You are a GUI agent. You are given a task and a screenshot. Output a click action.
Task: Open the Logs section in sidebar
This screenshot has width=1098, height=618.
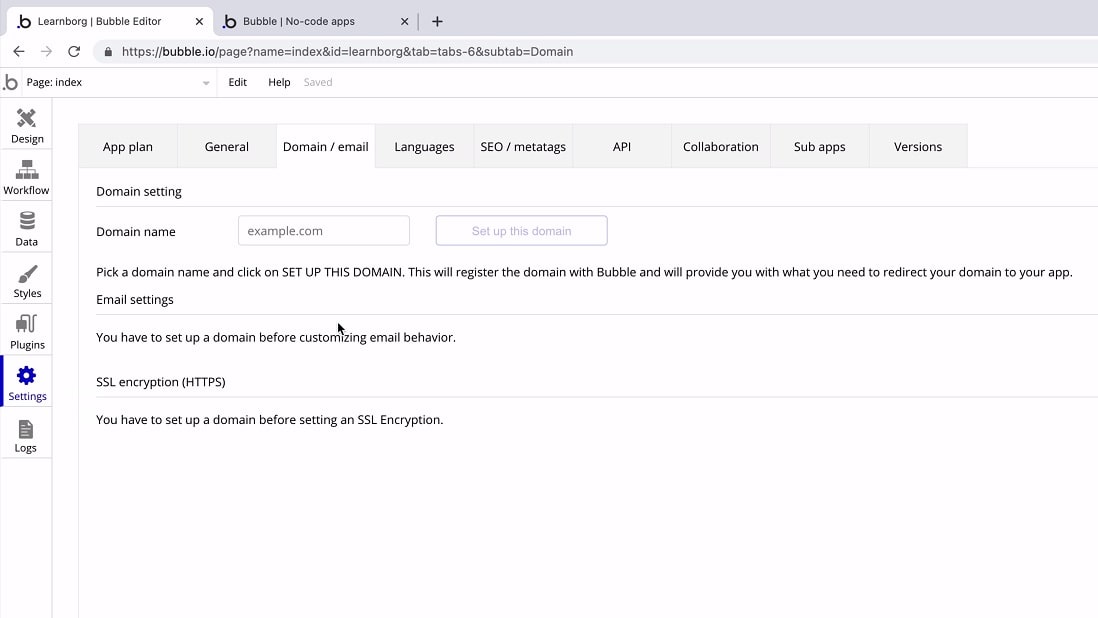click(27, 435)
